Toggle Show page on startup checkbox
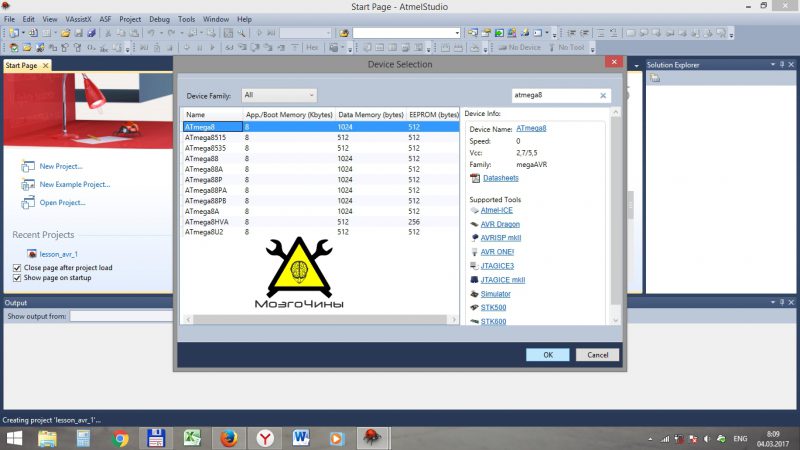Viewport: 800px width, 450px height. 17,278
